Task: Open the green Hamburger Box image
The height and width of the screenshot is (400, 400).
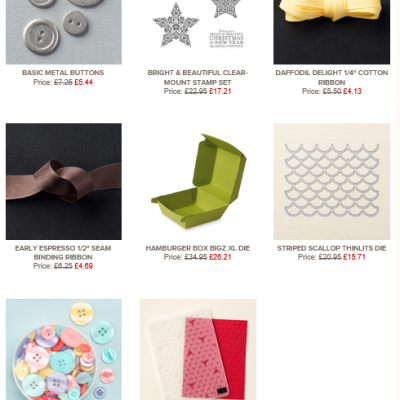Action: coord(198,181)
